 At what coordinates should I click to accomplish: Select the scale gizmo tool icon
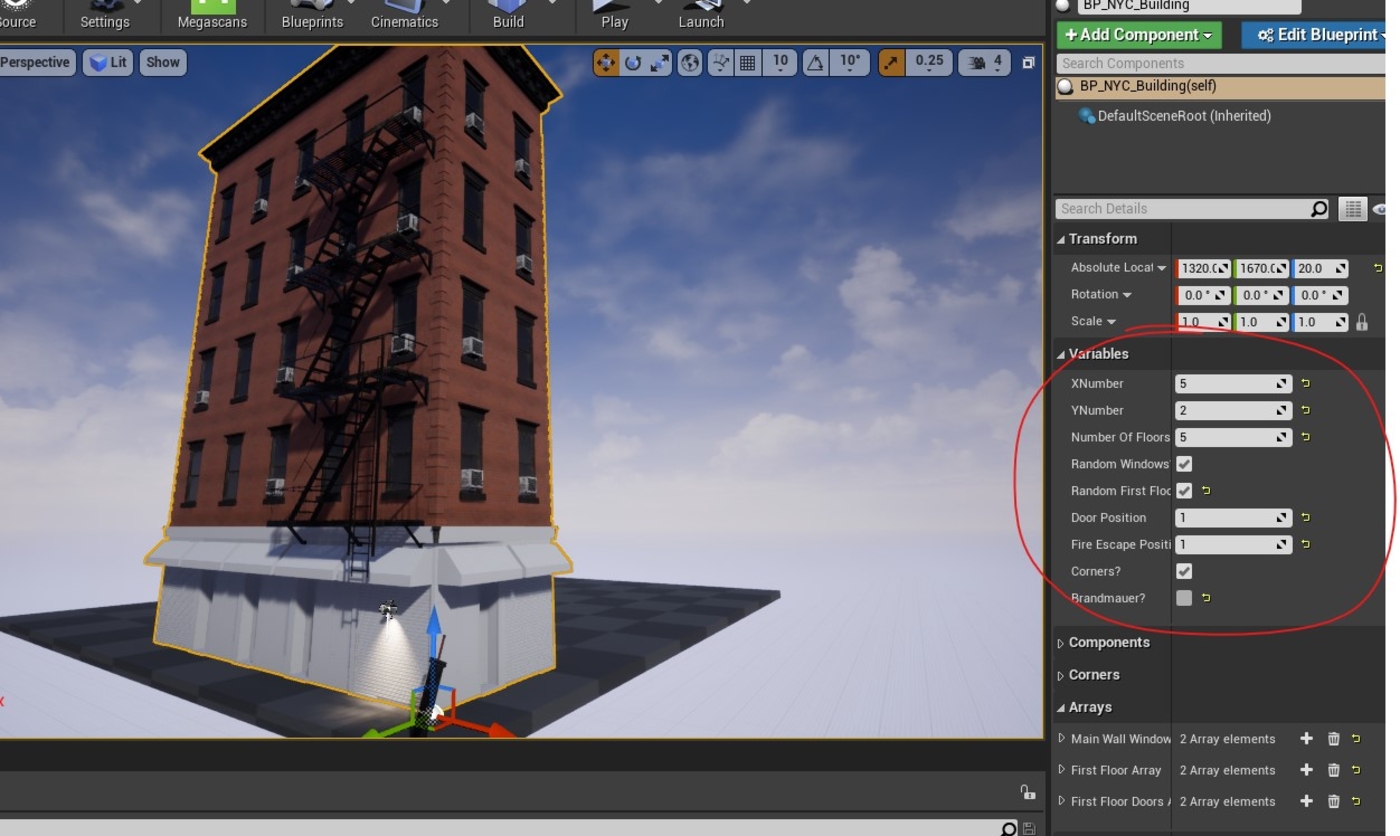pyautogui.click(x=660, y=63)
